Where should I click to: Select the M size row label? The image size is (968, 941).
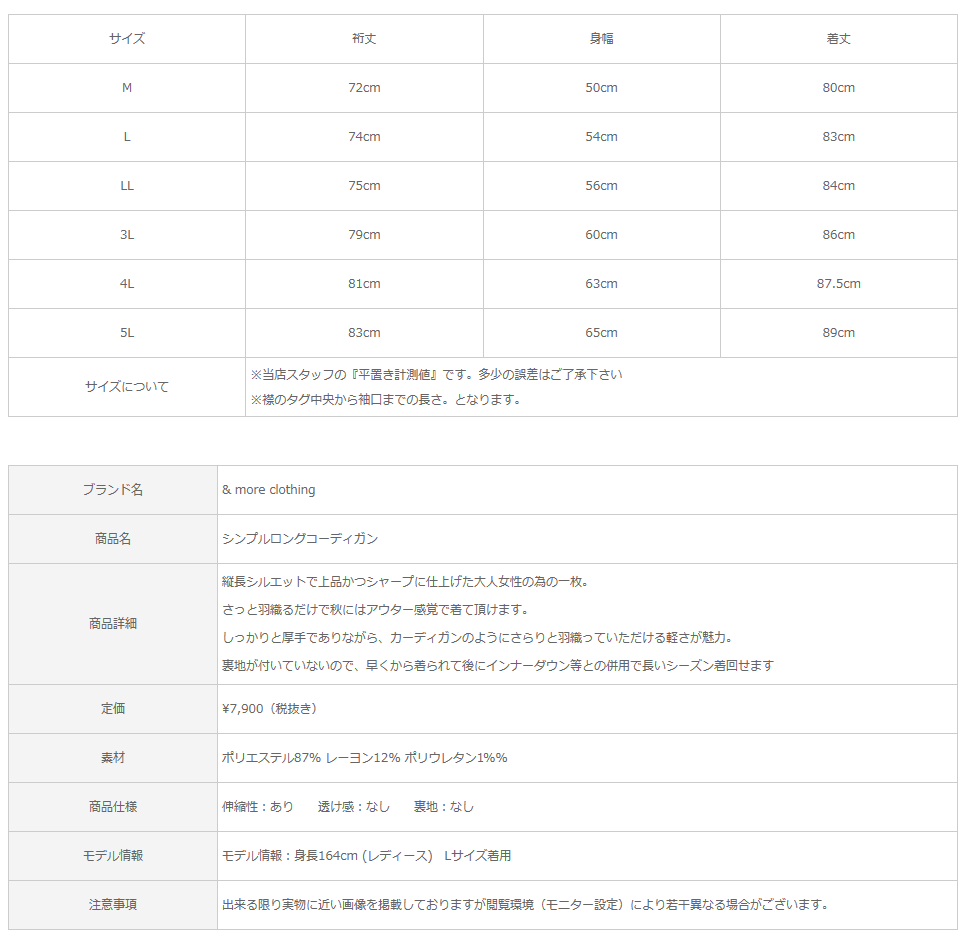click(127, 88)
